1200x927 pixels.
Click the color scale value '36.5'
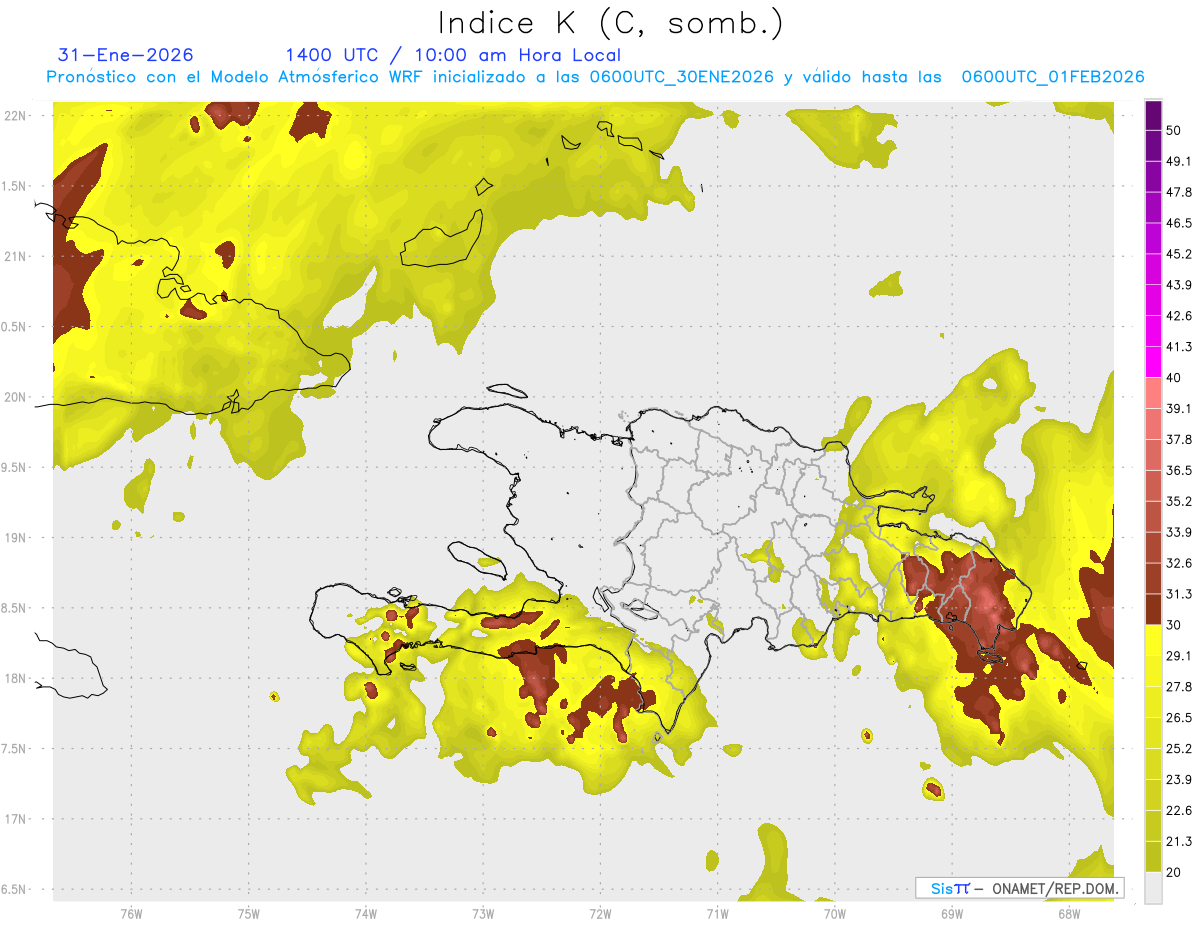point(1180,470)
